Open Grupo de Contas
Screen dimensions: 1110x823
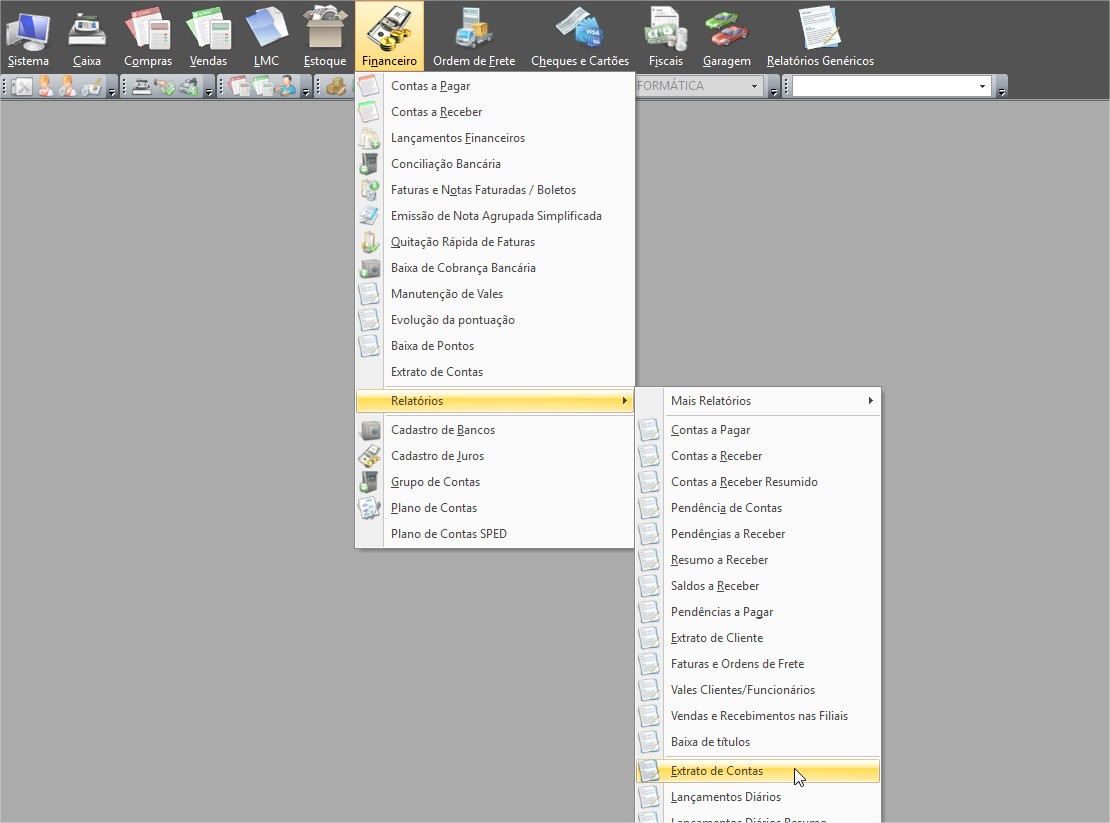tap(495, 482)
